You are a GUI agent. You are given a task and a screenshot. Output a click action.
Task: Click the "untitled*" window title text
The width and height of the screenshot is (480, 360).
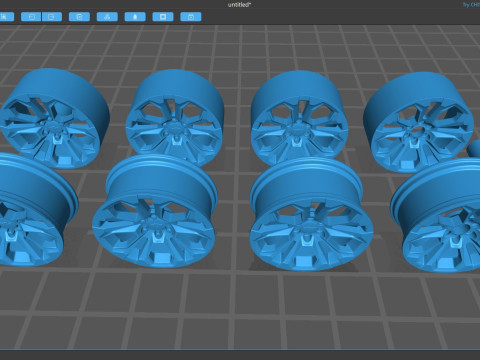[239, 5]
